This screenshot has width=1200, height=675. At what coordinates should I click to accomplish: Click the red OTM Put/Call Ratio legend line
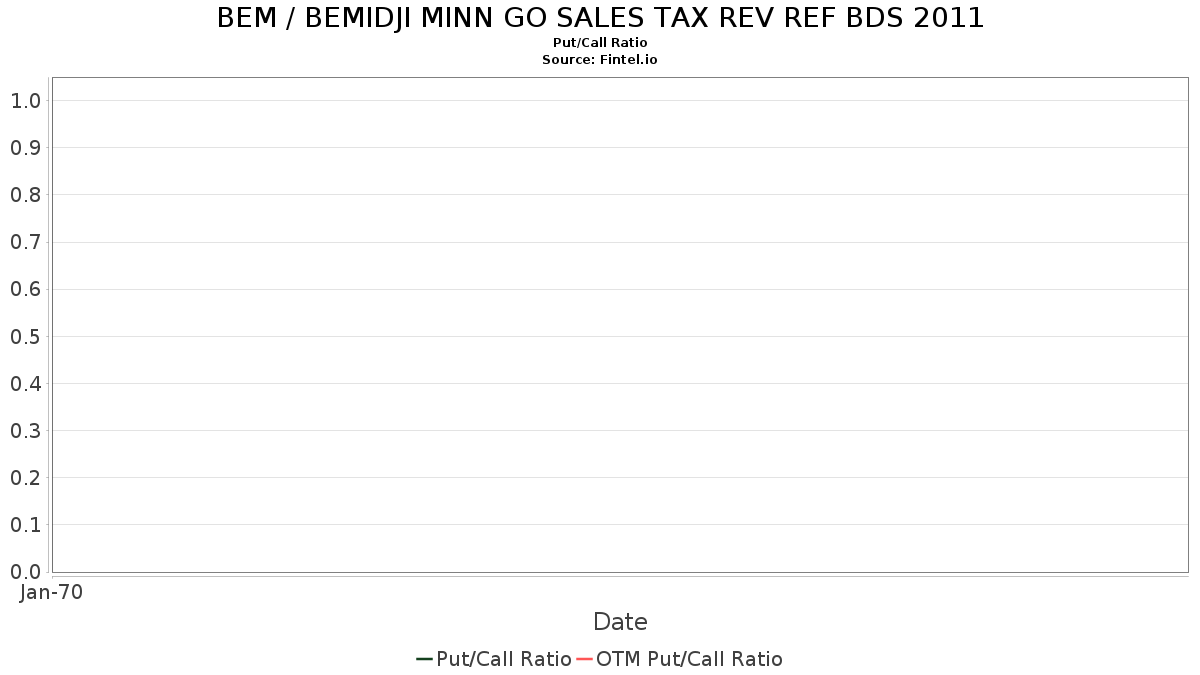(x=585, y=659)
